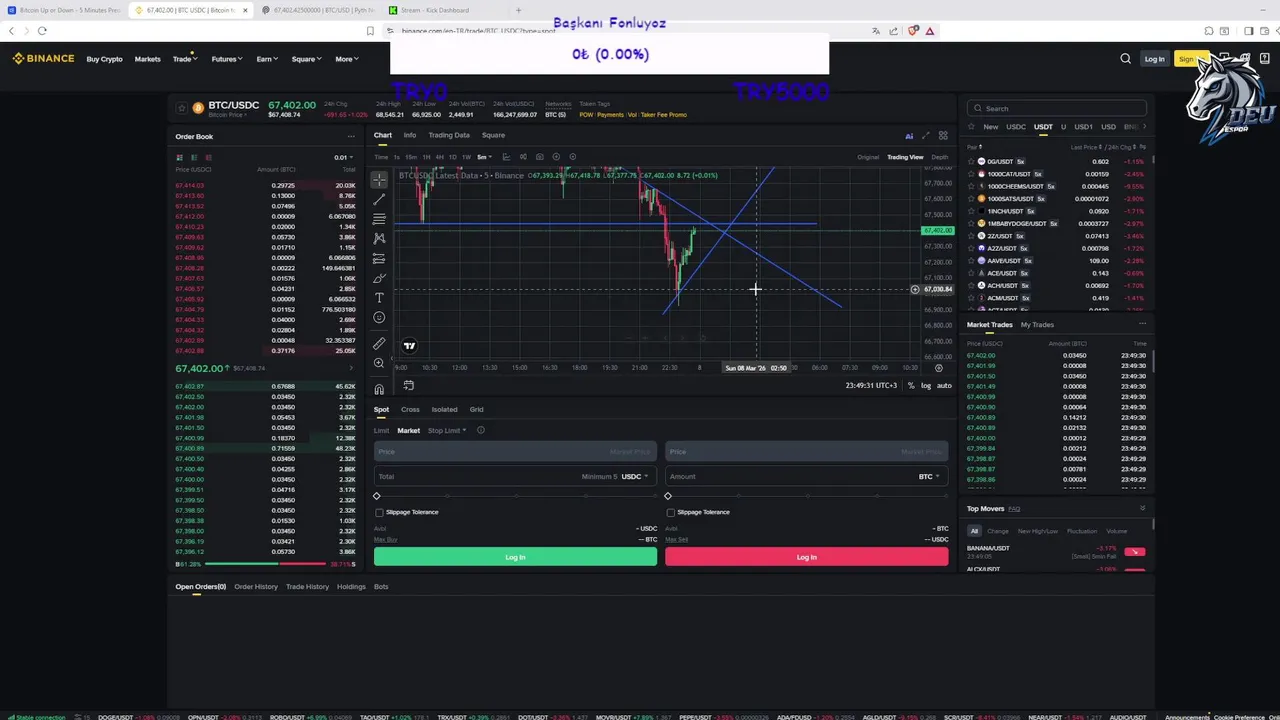Star the 0G/USDT pair as favorite
Screen dimensions: 1280x720
pyautogui.click(x=971, y=161)
